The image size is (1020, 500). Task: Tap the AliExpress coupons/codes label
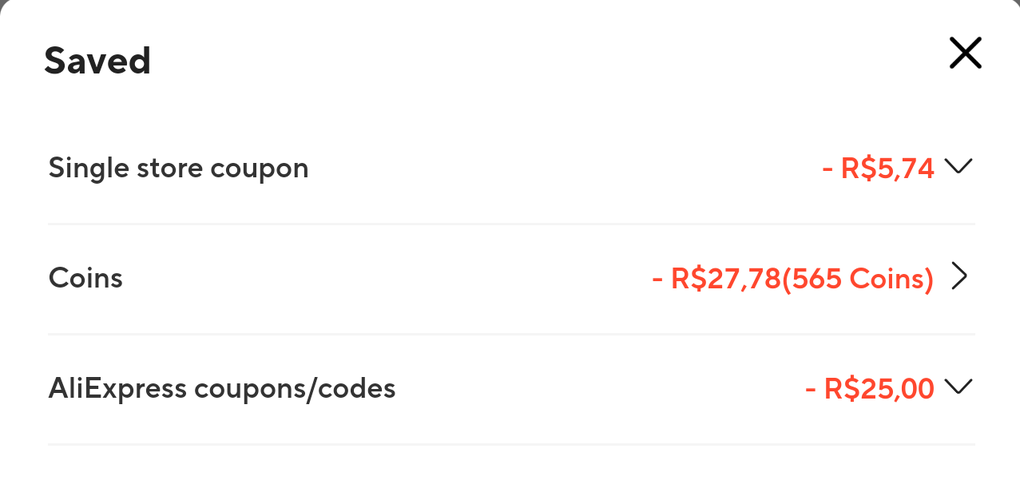tap(222, 388)
